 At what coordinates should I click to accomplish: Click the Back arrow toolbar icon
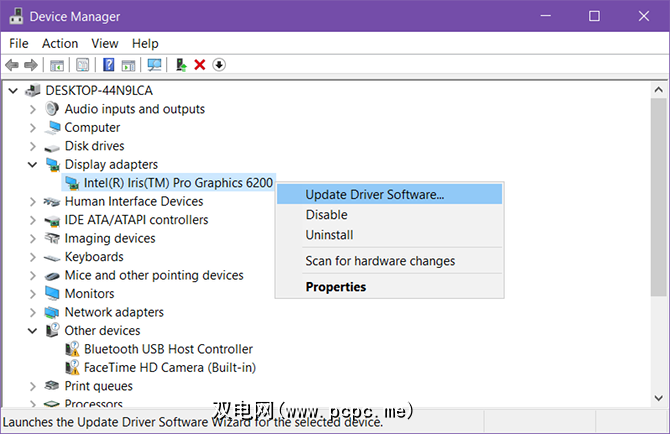click(x=12, y=65)
